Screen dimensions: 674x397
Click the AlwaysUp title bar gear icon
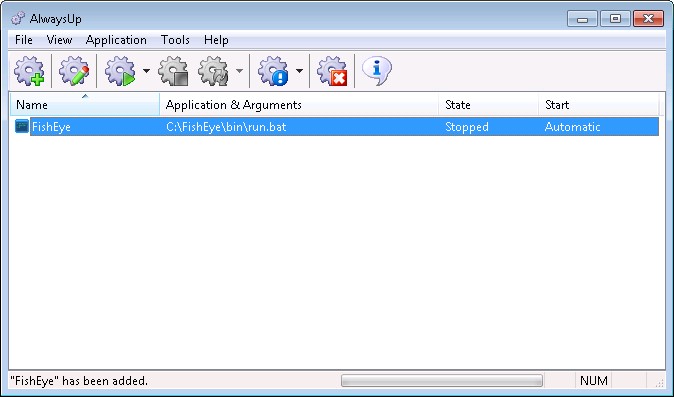click(18, 18)
